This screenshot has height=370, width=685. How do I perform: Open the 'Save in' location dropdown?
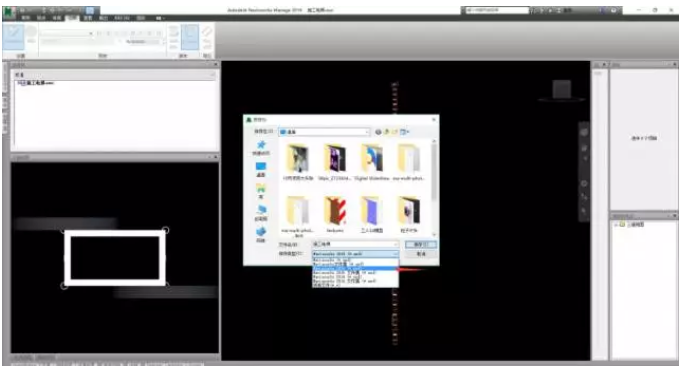(324, 131)
